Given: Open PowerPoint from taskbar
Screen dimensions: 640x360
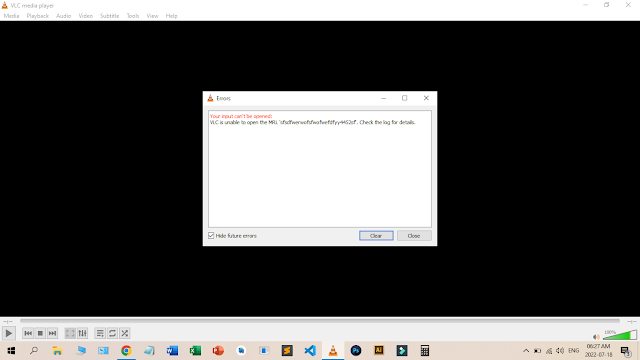Looking at the screenshot, I should (x=218, y=351).
